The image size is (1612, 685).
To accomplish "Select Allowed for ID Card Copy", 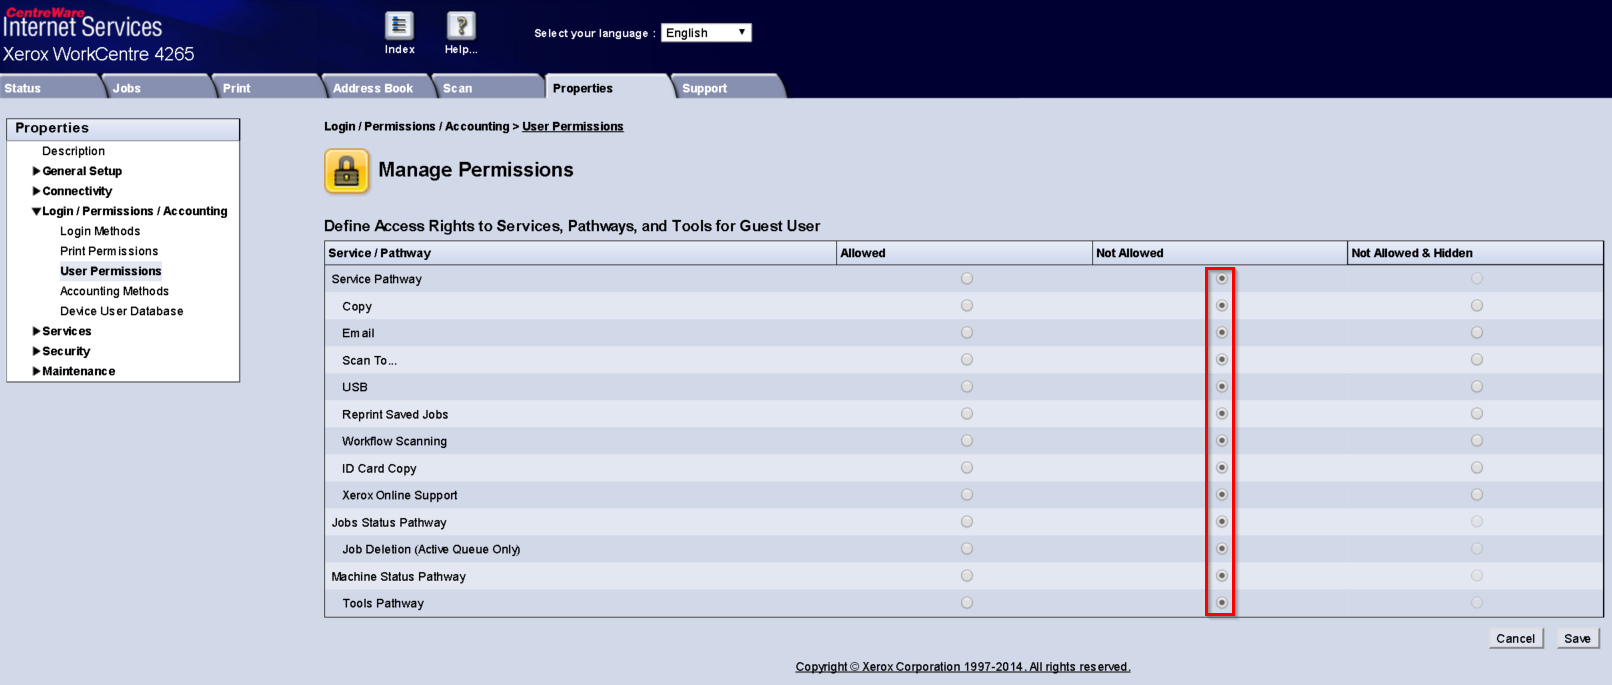I will (x=967, y=468).
